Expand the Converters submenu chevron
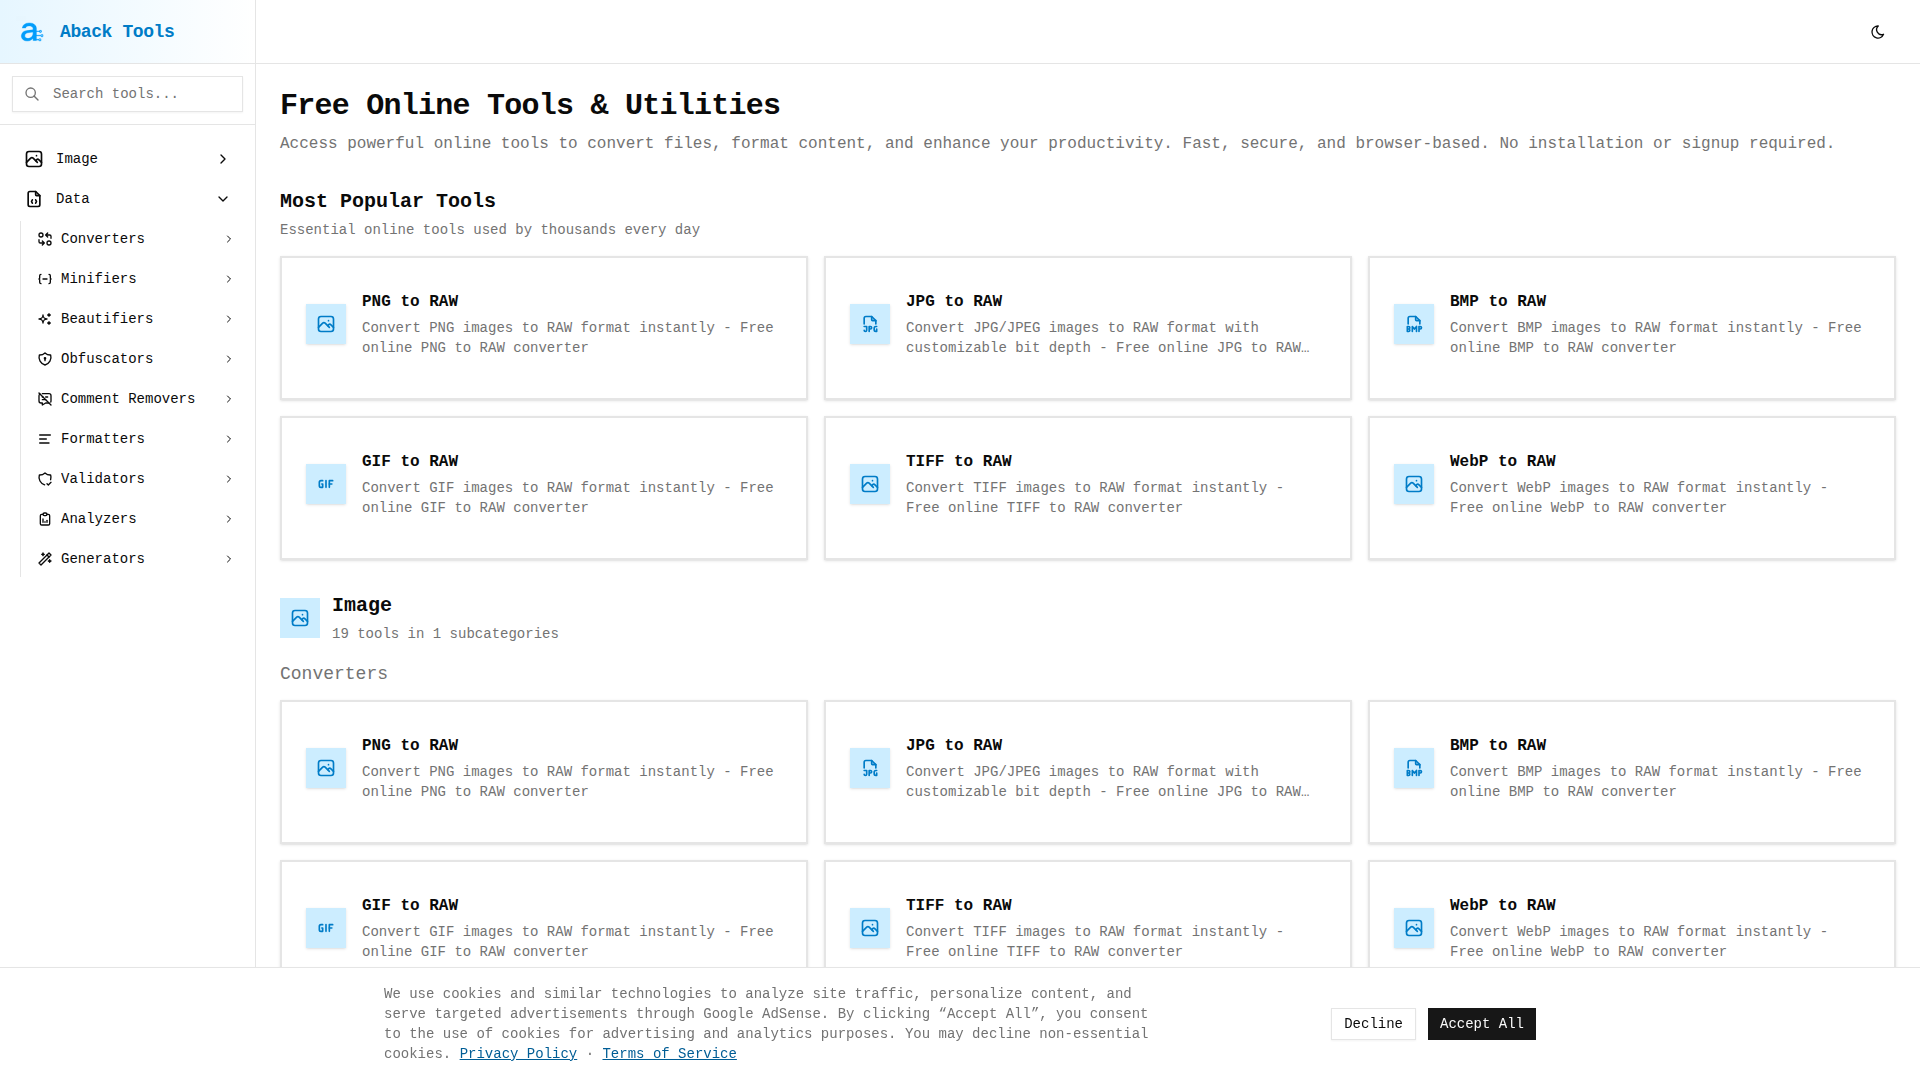This screenshot has height=1080, width=1920. tap(229, 239)
